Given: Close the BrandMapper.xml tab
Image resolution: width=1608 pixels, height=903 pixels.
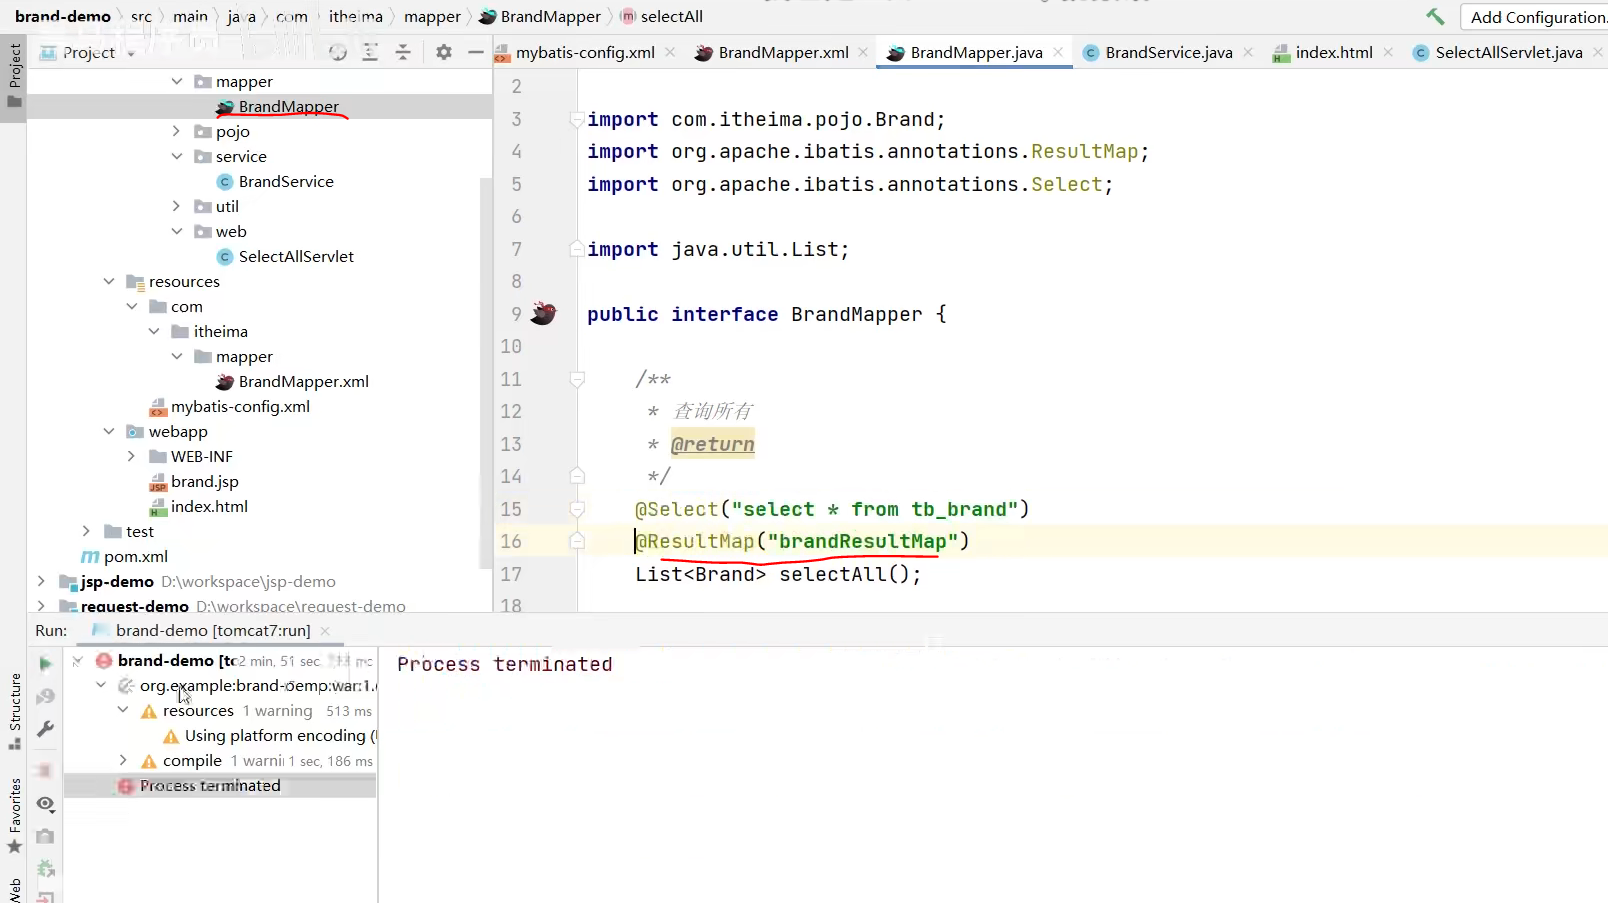Looking at the screenshot, I should point(863,52).
